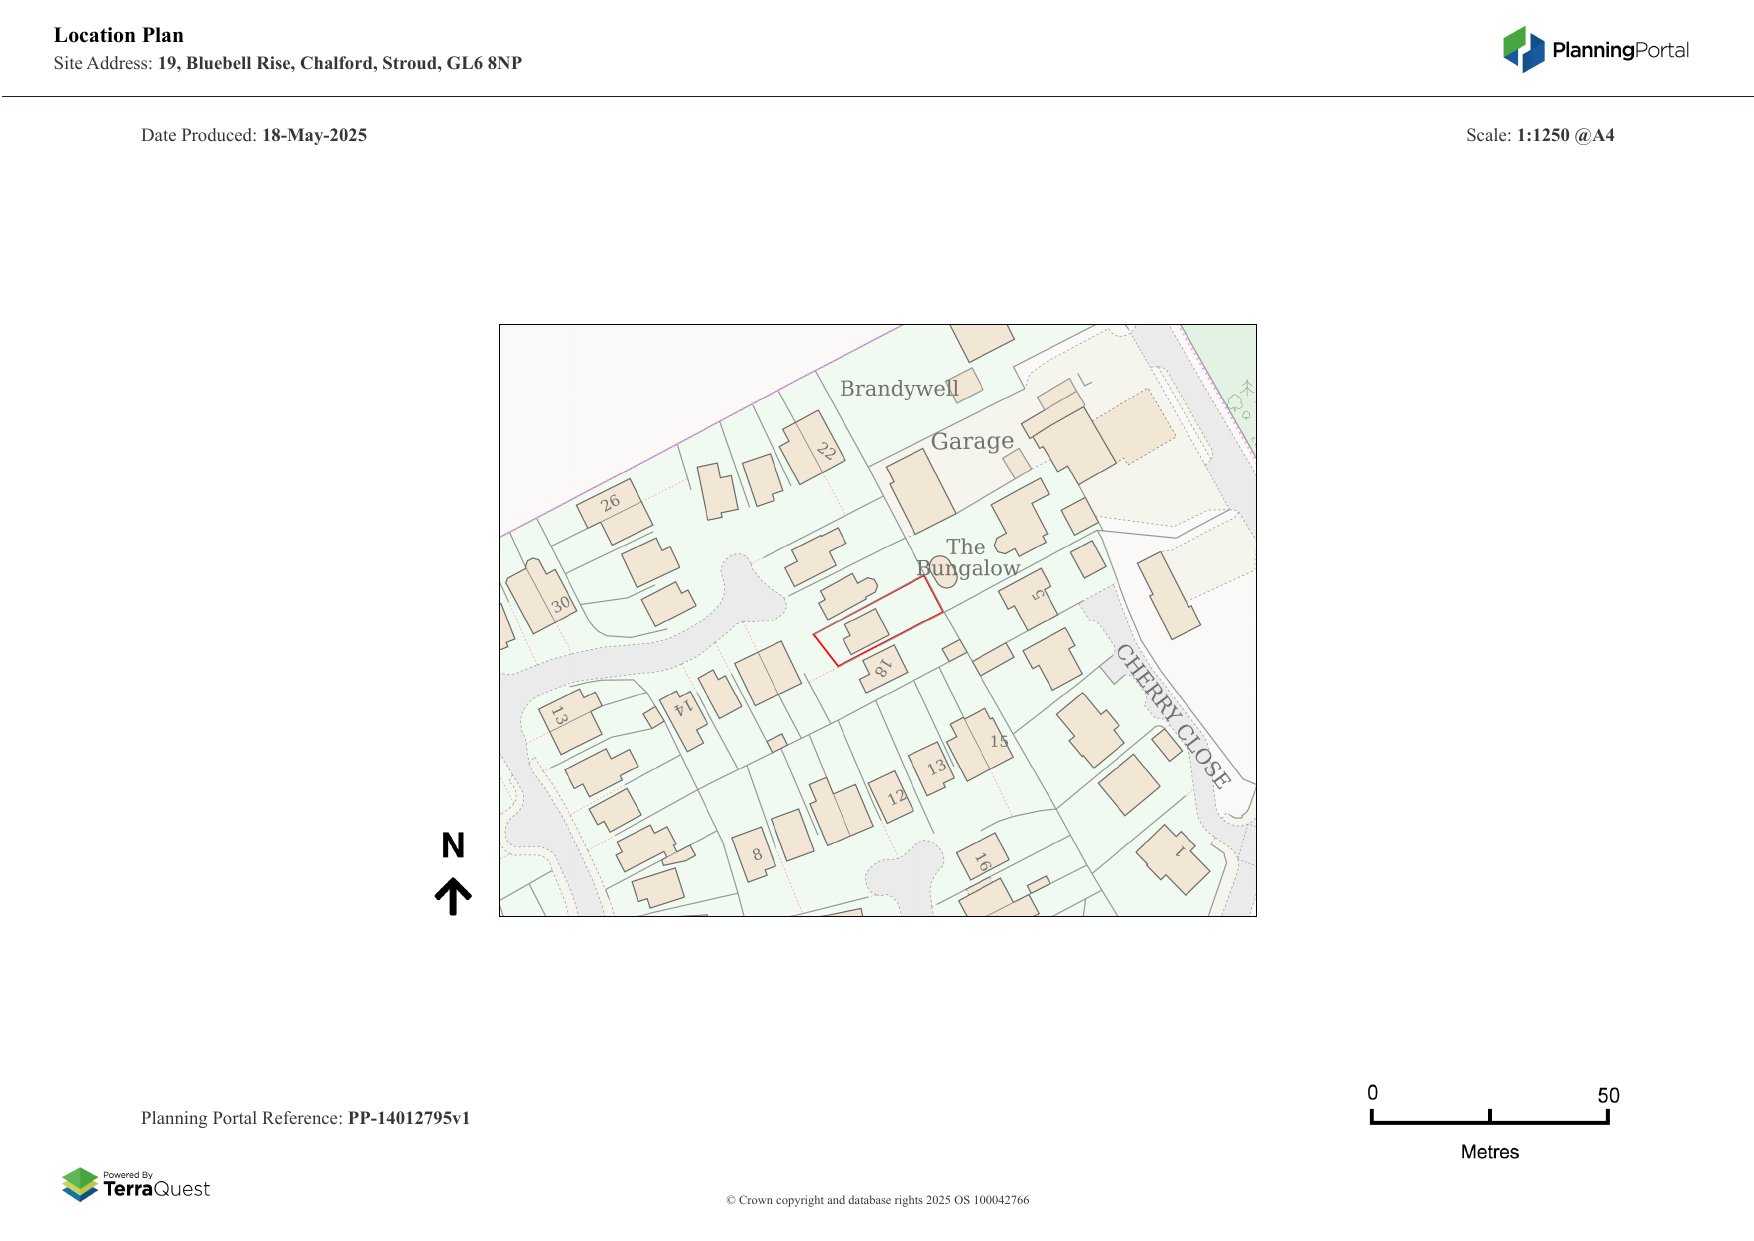Click the PlanningPortal logo
The image size is (1754, 1241).
[x=1595, y=50]
